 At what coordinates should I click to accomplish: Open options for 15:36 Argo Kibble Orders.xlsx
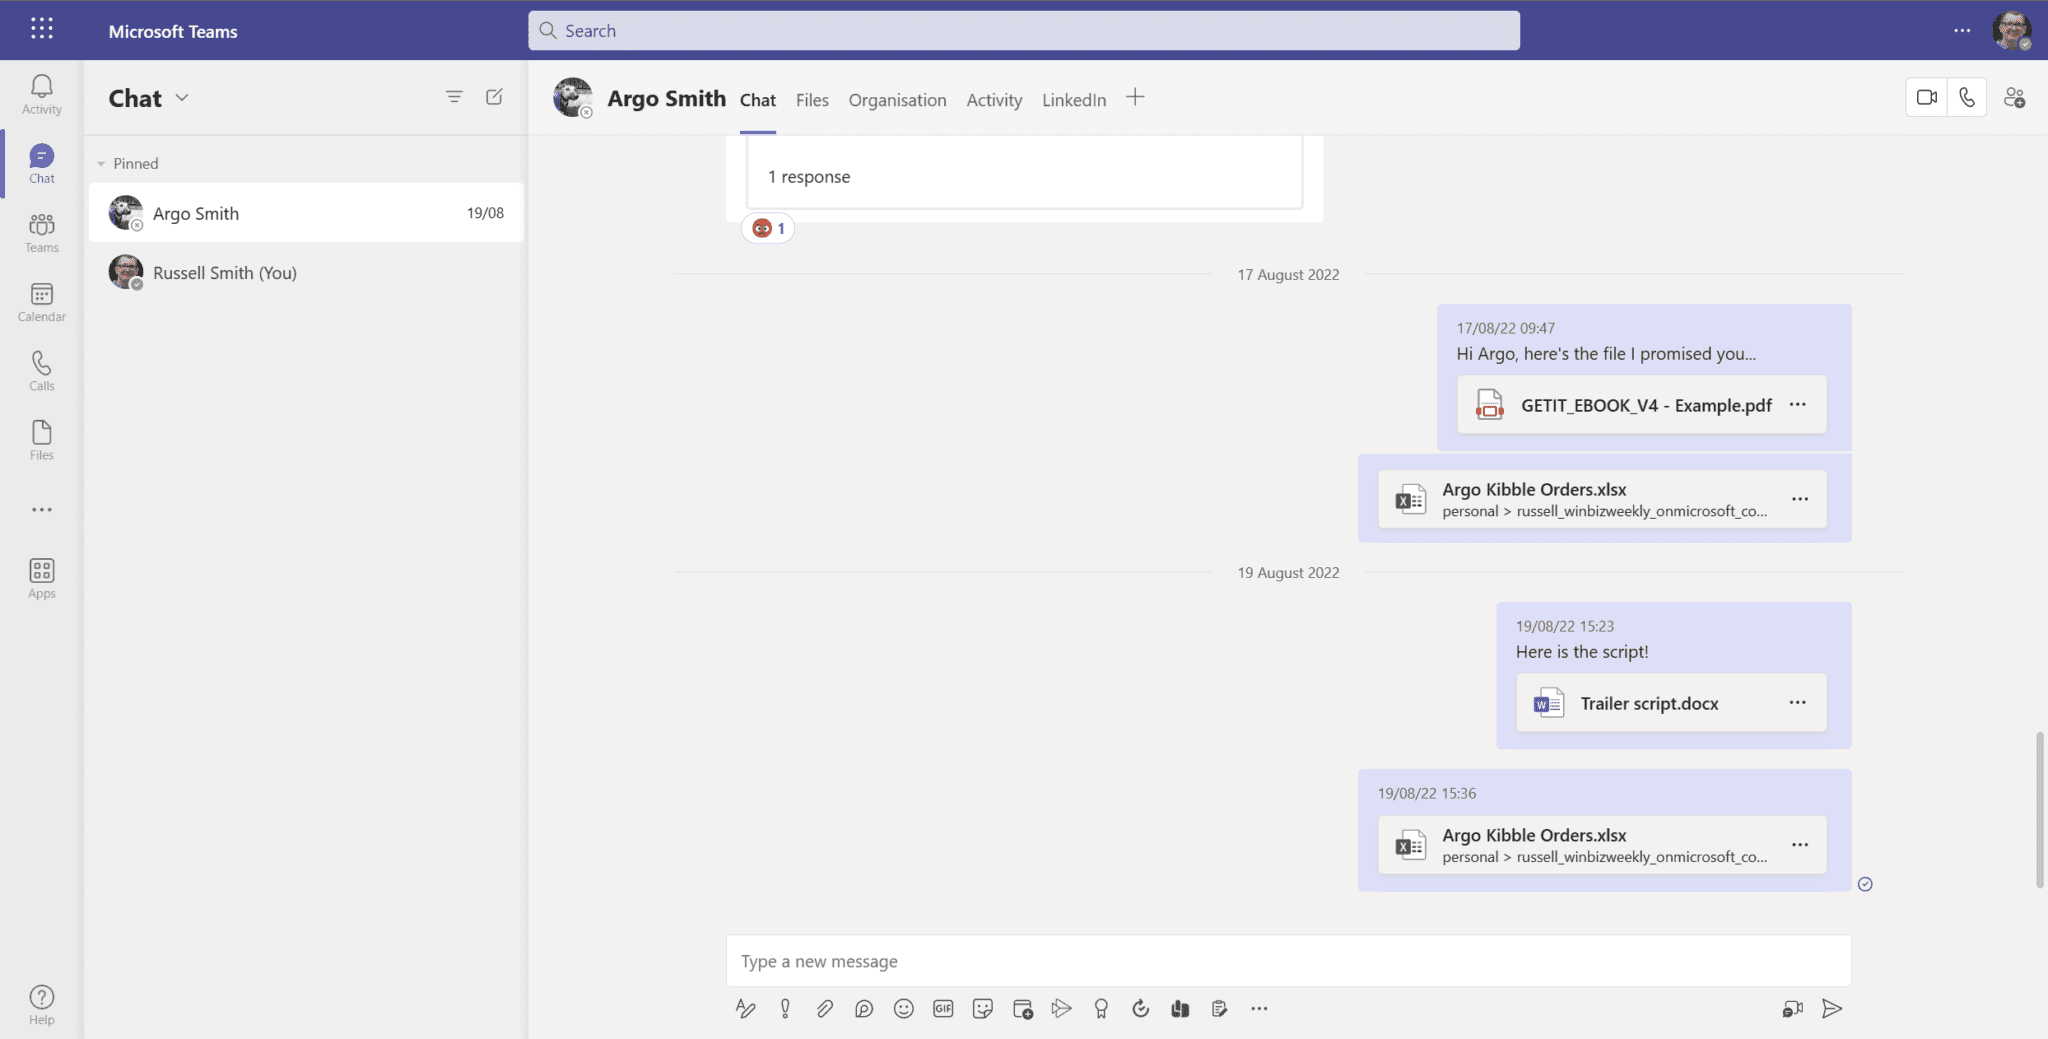click(x=1800, y=844)
